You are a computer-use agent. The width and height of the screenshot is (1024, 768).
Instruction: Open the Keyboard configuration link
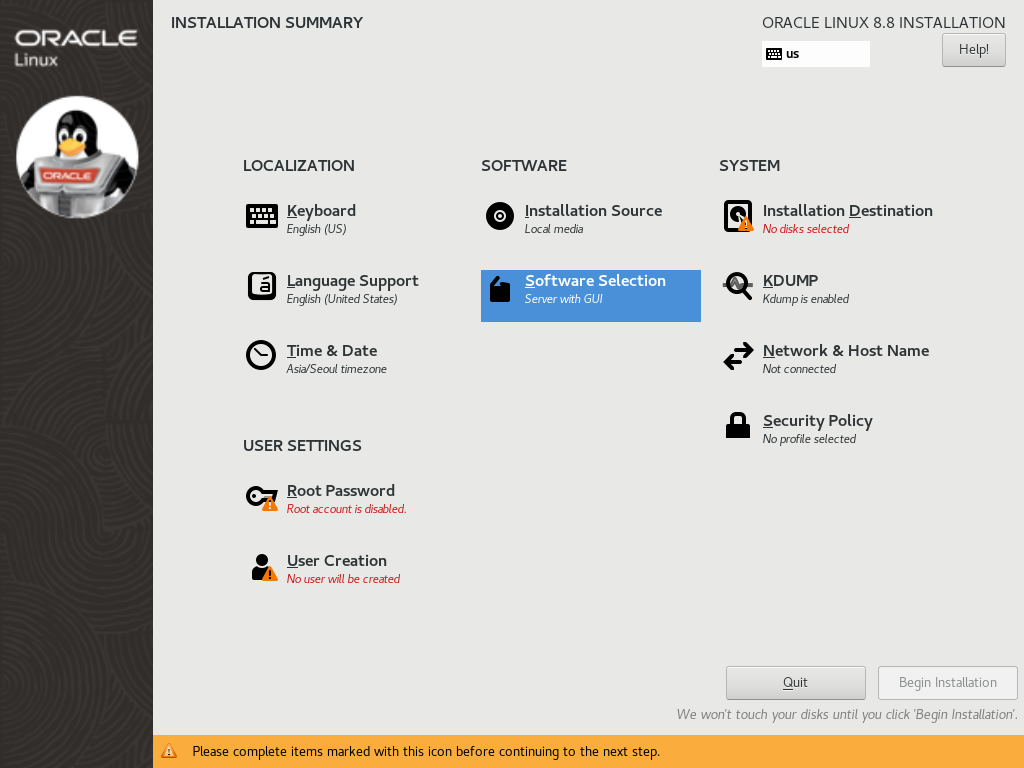[x=321, y=211]
